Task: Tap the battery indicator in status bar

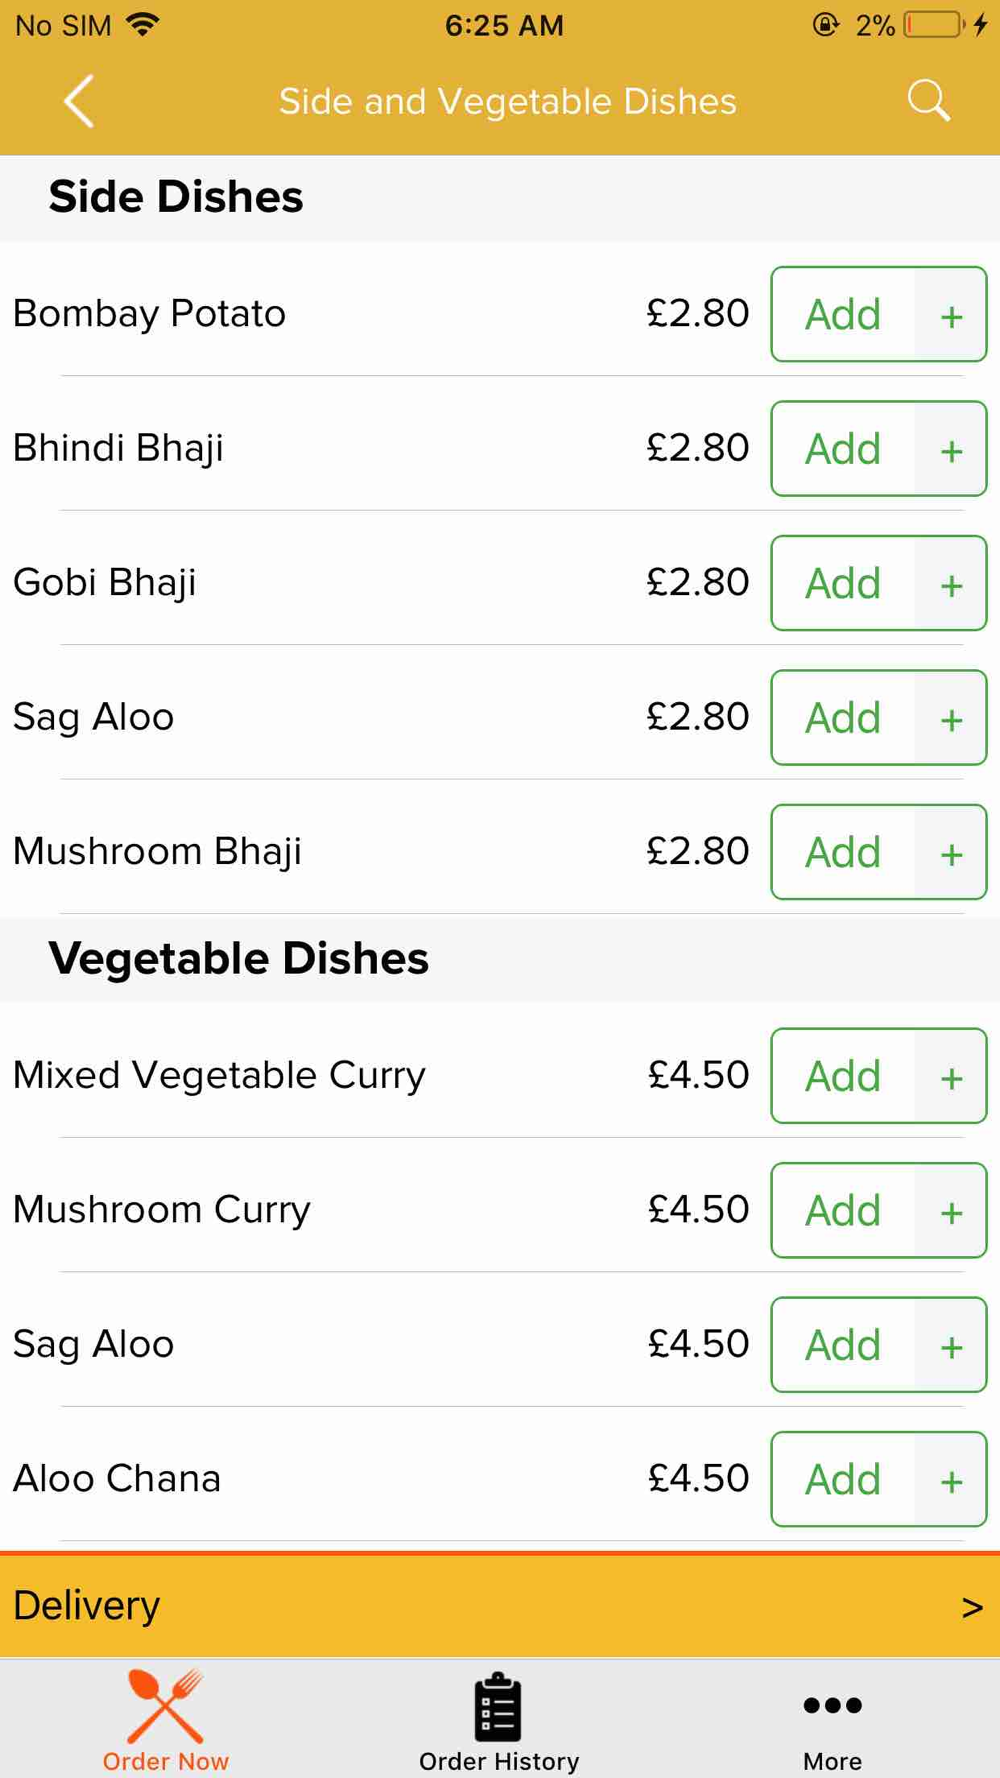Action: [x=934, y=25]
